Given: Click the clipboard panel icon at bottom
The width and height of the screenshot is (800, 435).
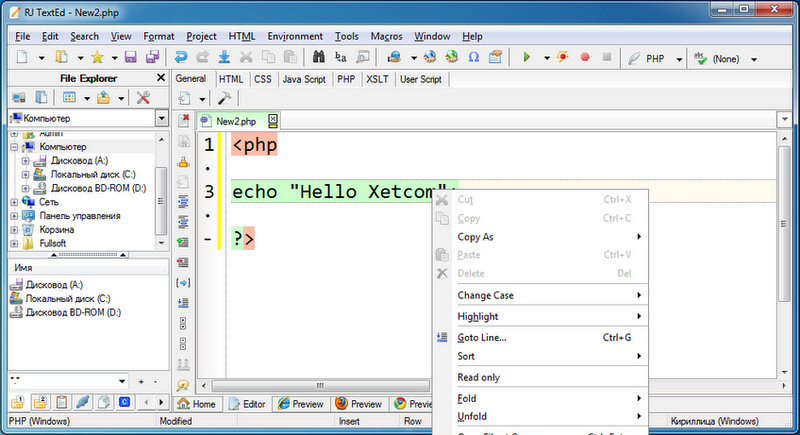Looking at the screenshot, I should pos(62,402).
